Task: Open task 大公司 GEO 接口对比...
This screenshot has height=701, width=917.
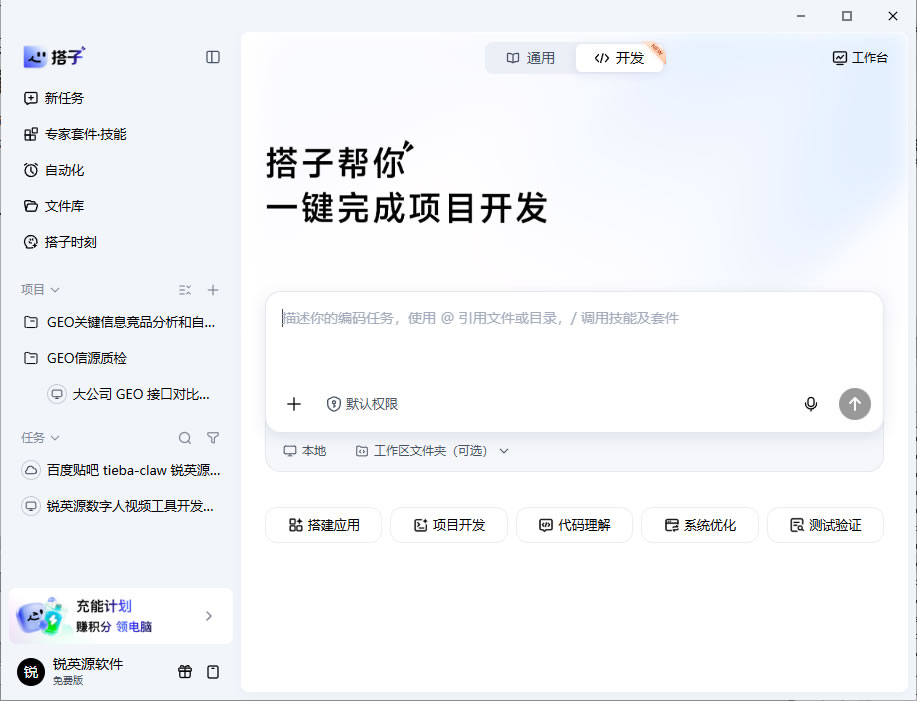Action: click(129, 395)
